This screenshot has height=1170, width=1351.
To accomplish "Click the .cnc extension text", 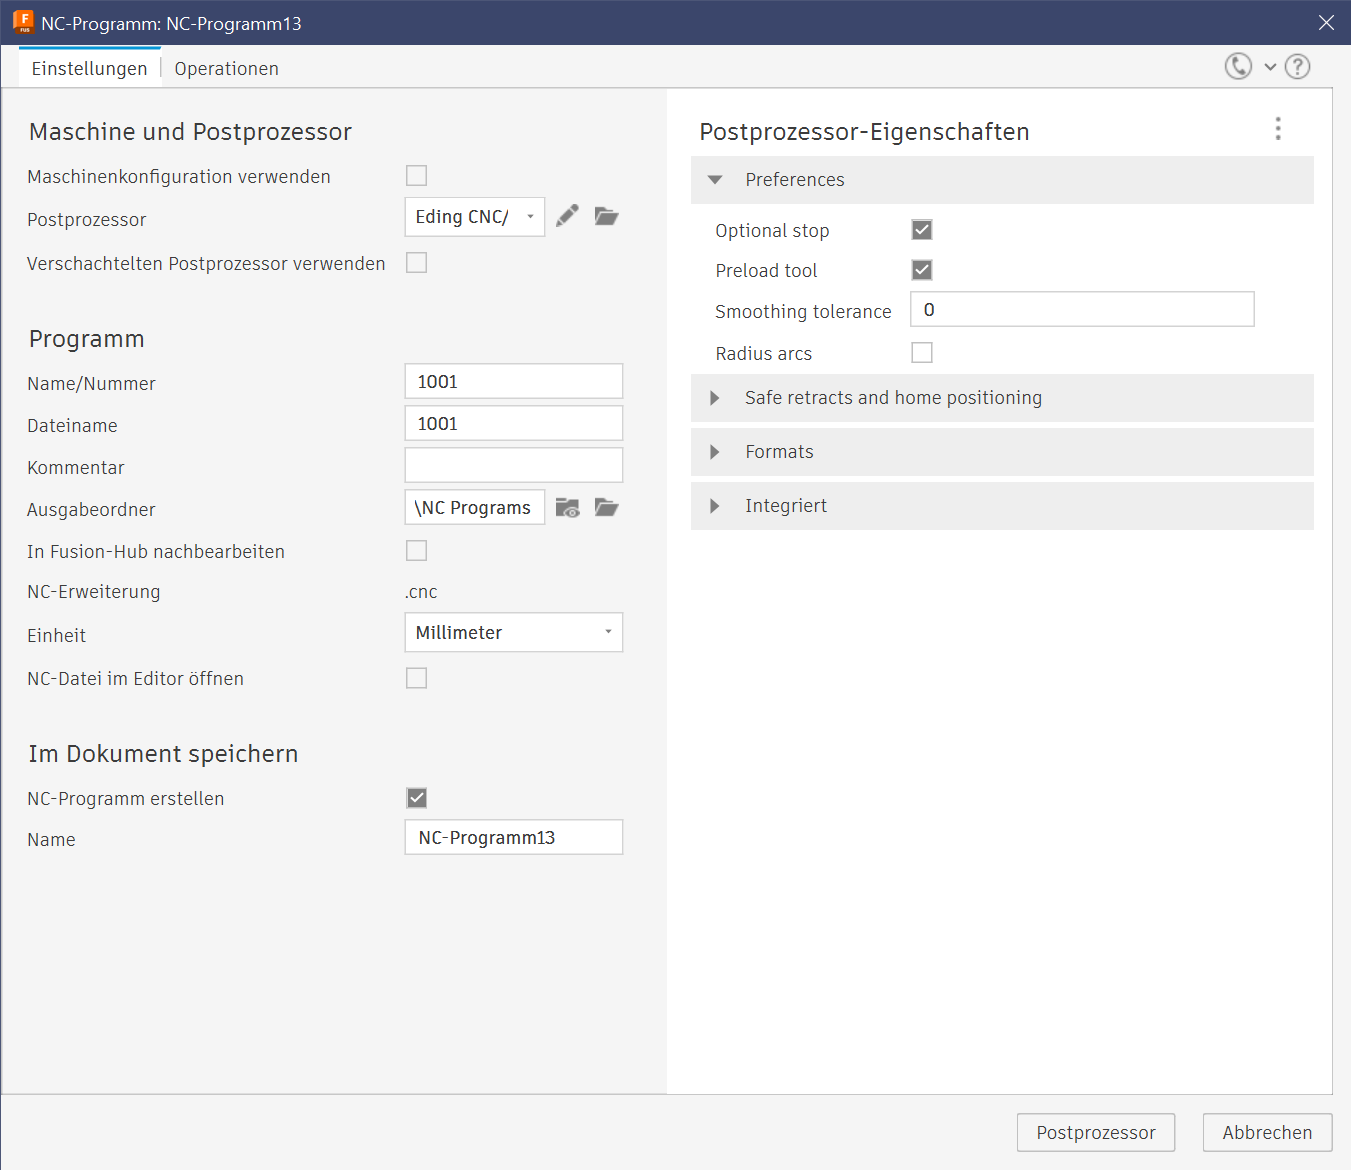I will point(421,592).
